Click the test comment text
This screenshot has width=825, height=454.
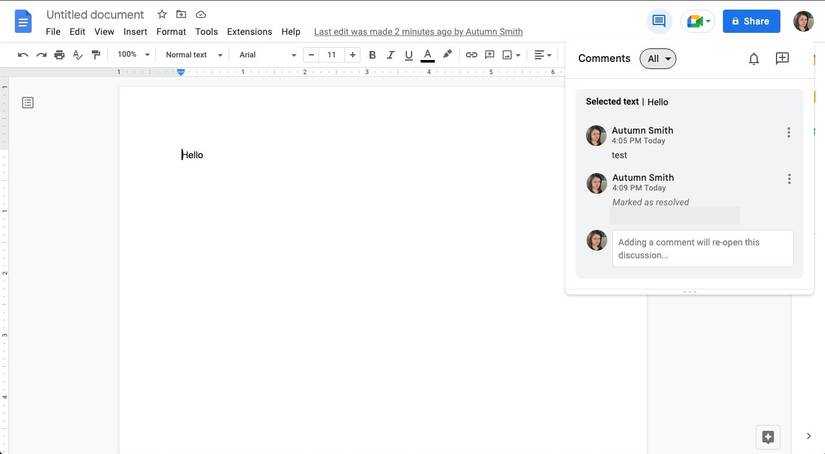(x=619, y=155)
